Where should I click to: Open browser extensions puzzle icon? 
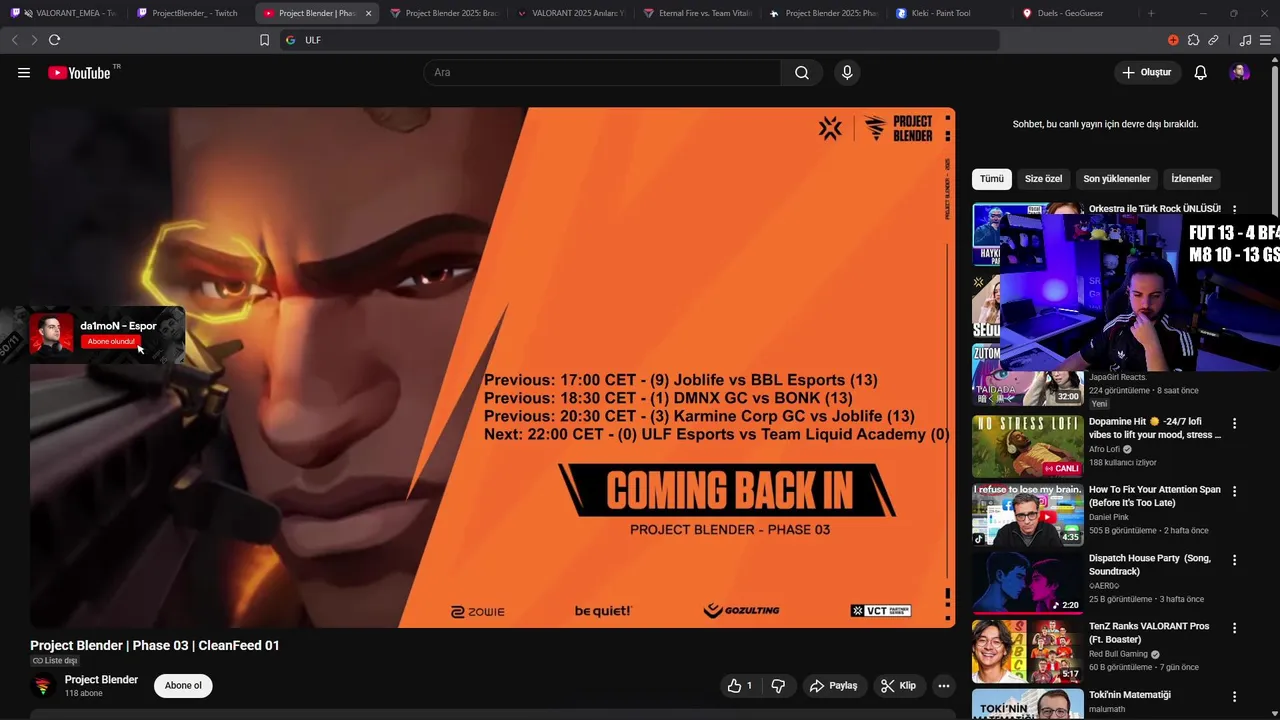click(1193, 40)
